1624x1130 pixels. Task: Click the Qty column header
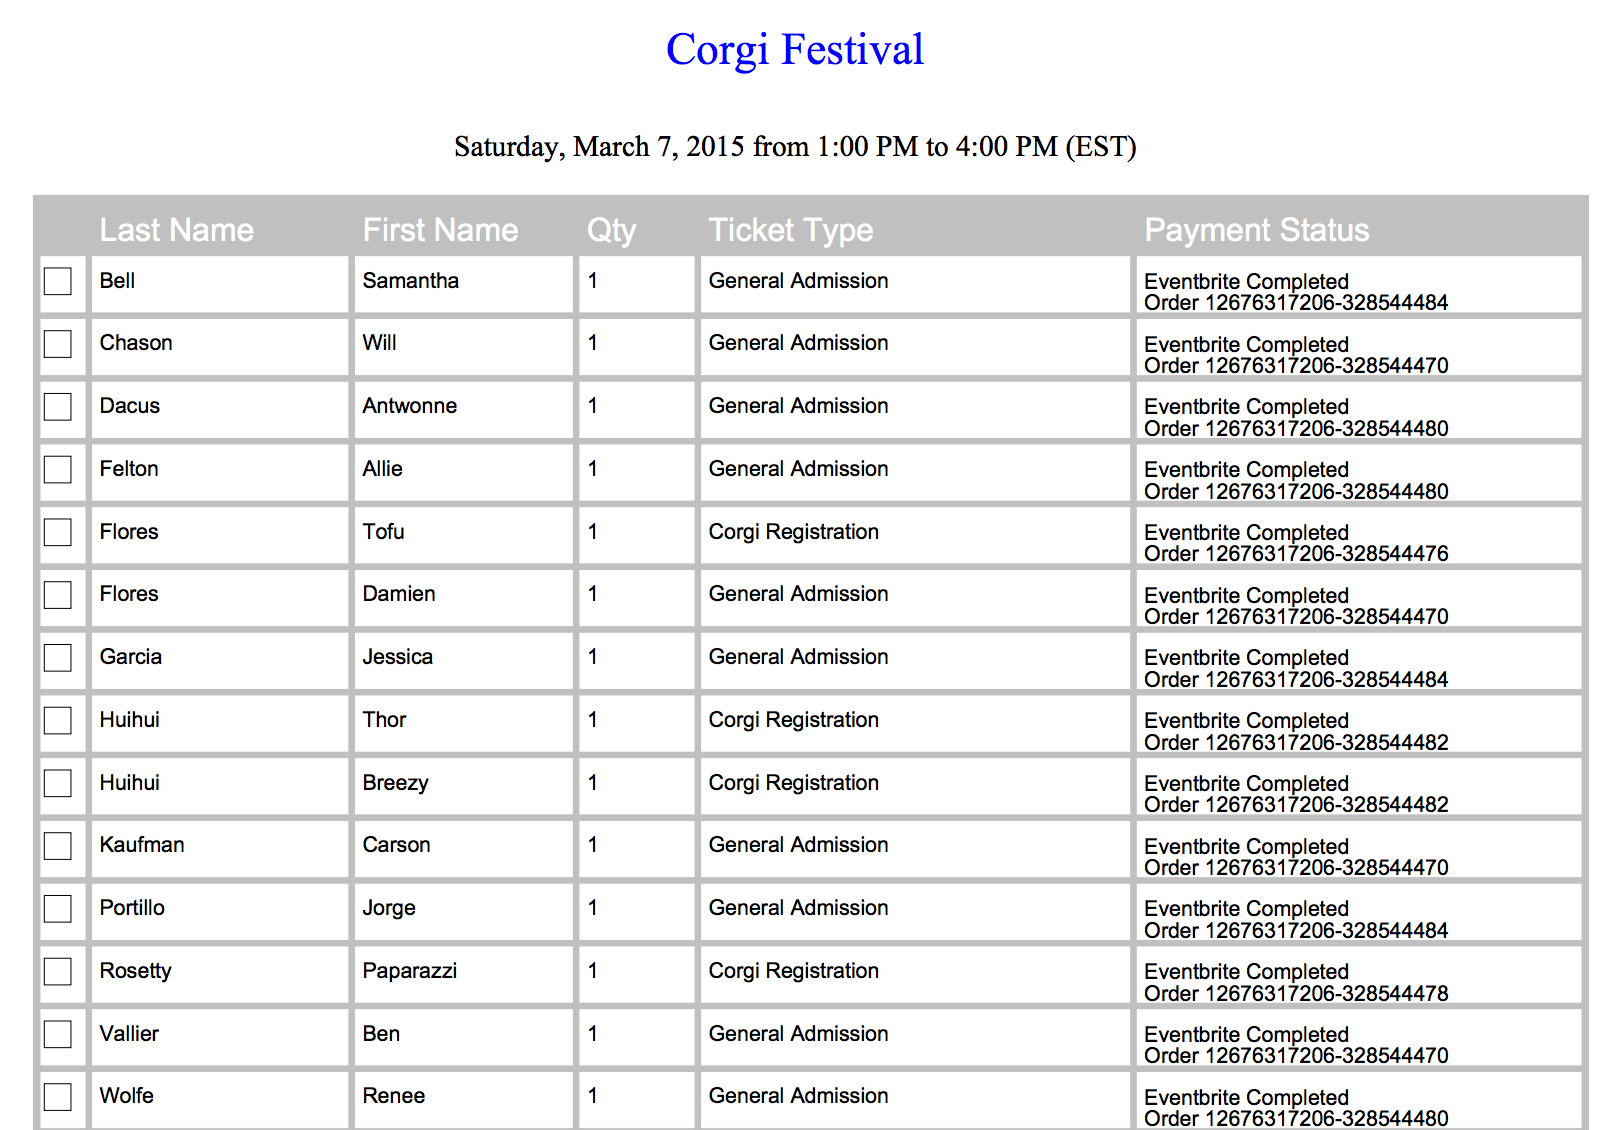611,230
